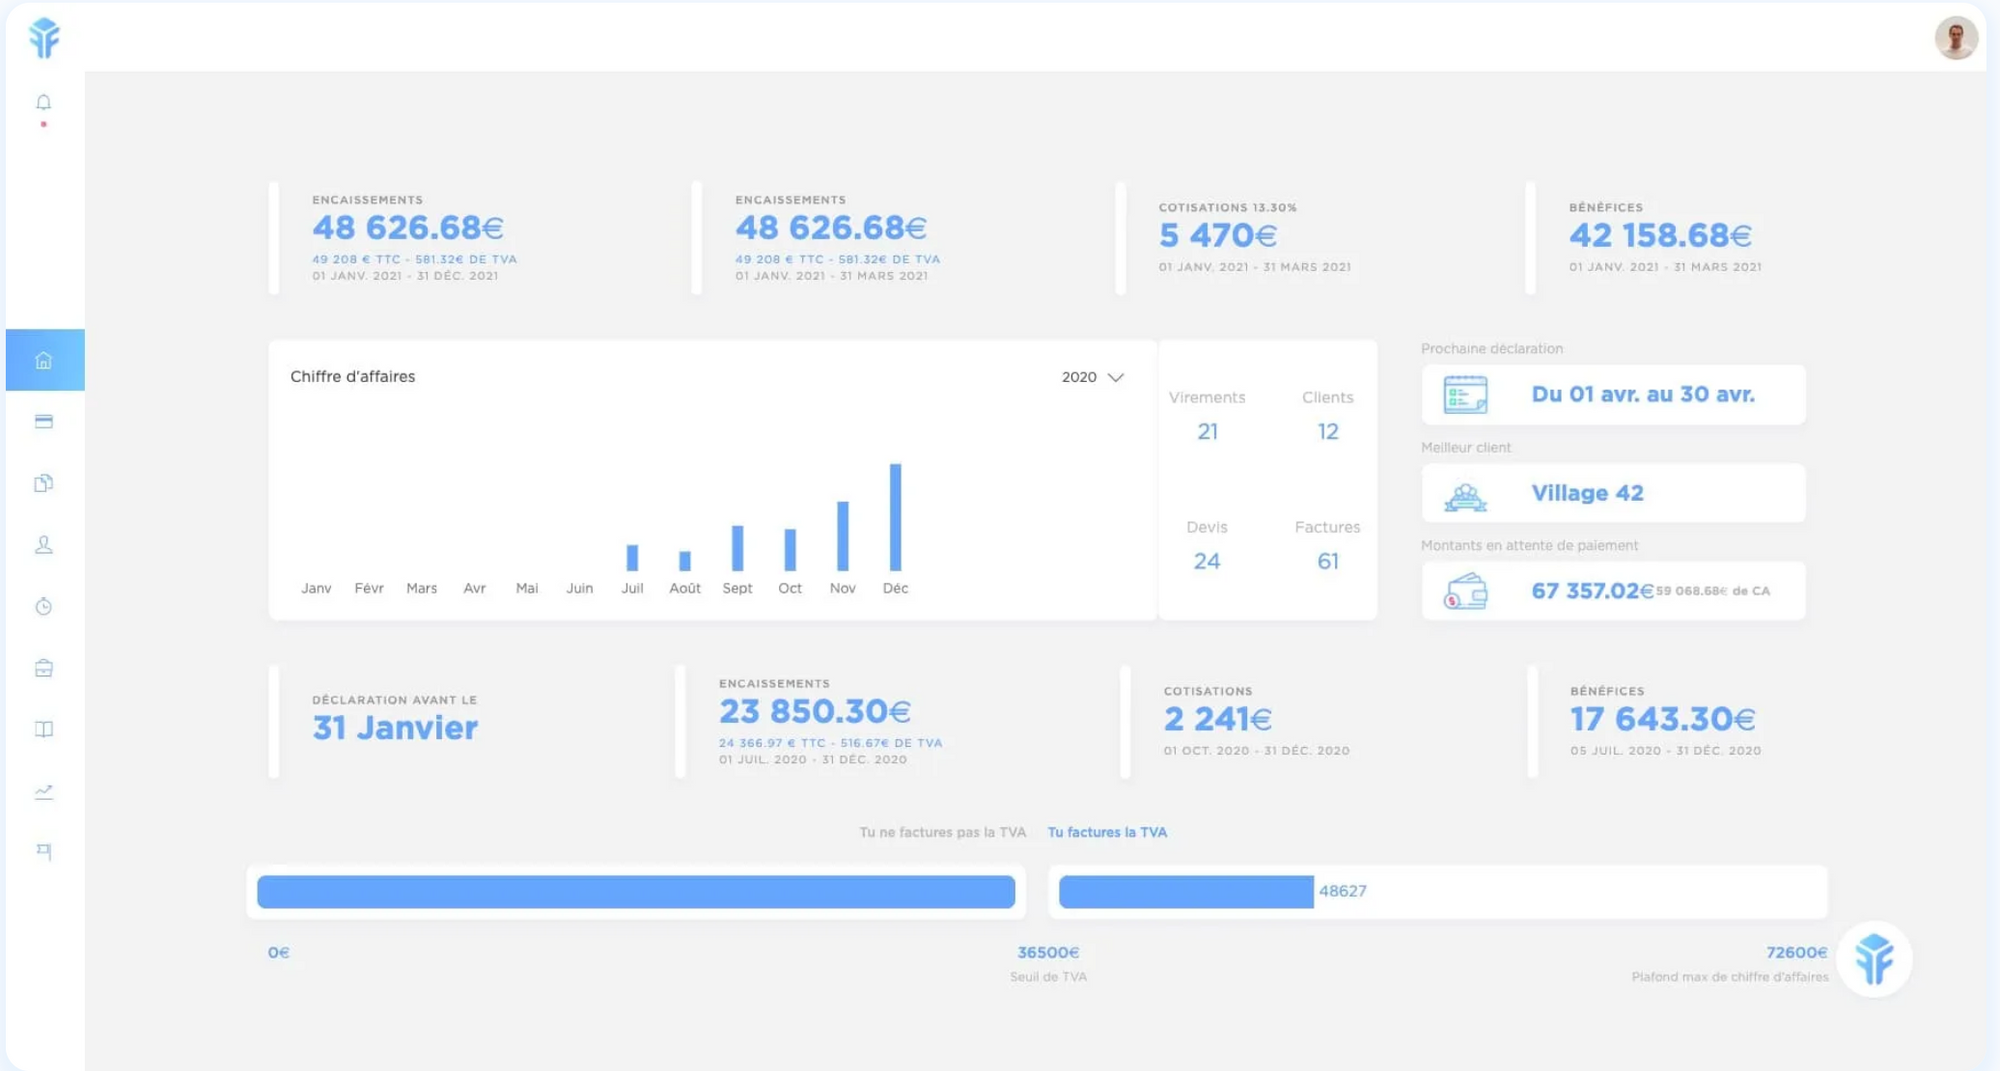
Task: Click the December bar in the revenue chart
Action: tap(896, 515)
